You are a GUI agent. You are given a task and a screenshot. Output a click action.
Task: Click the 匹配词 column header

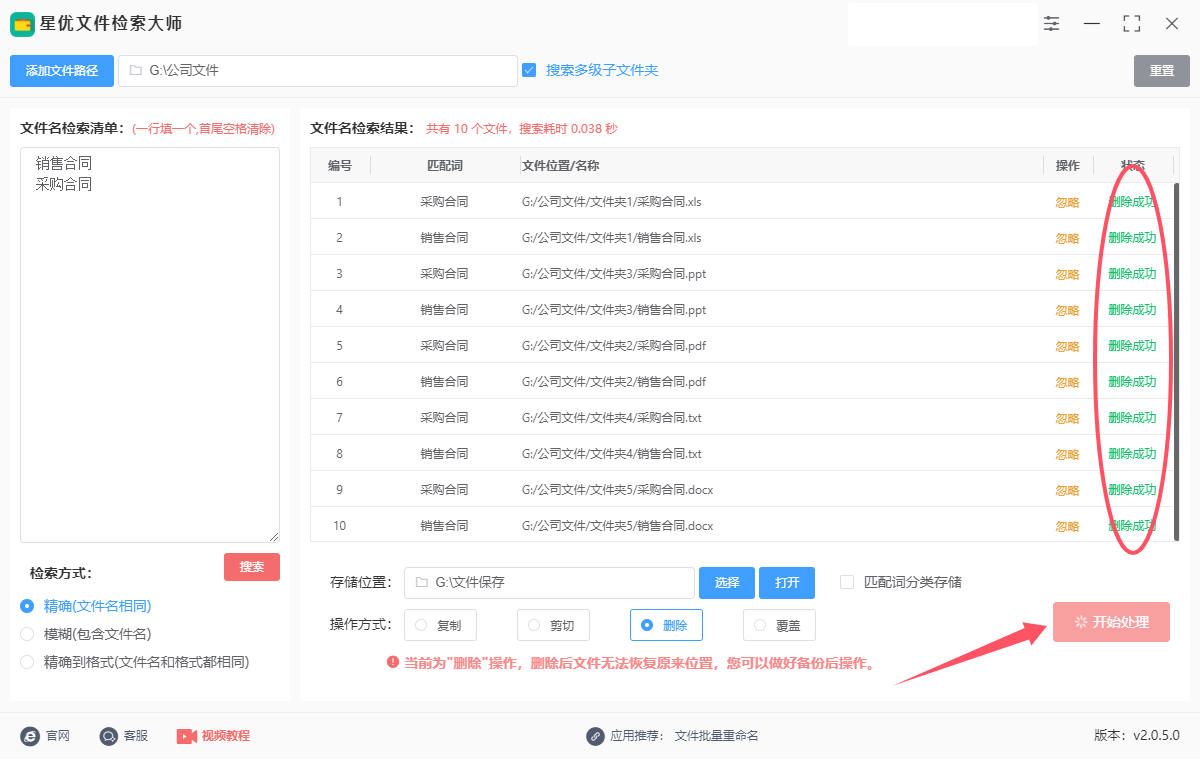coord(445,166)
